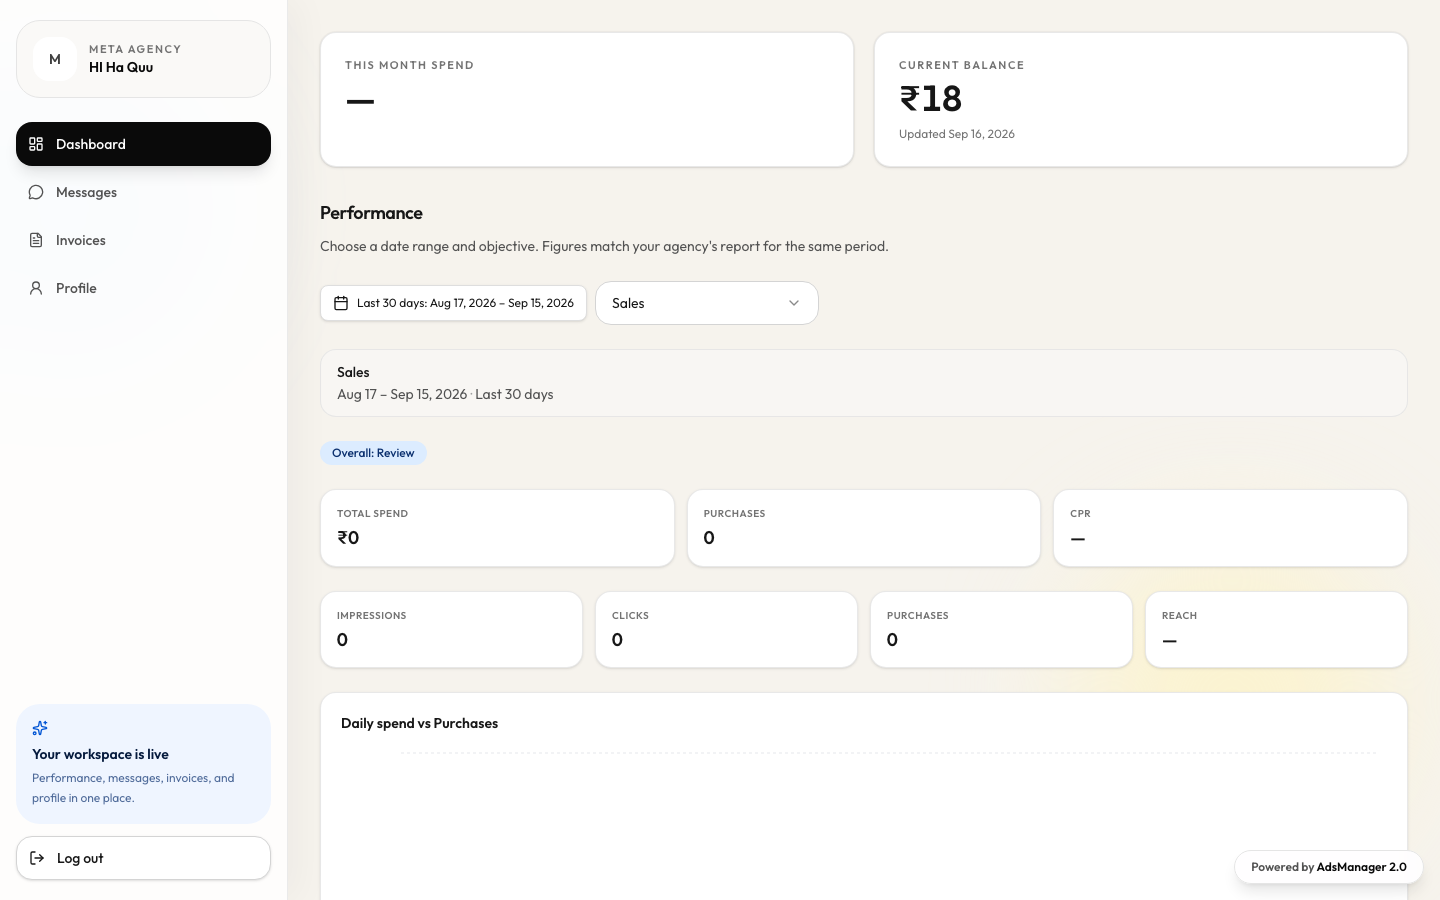The width and height of the screenshot is (1440, 900).
Task: Click the log out arrow icon
Action: 37,858
